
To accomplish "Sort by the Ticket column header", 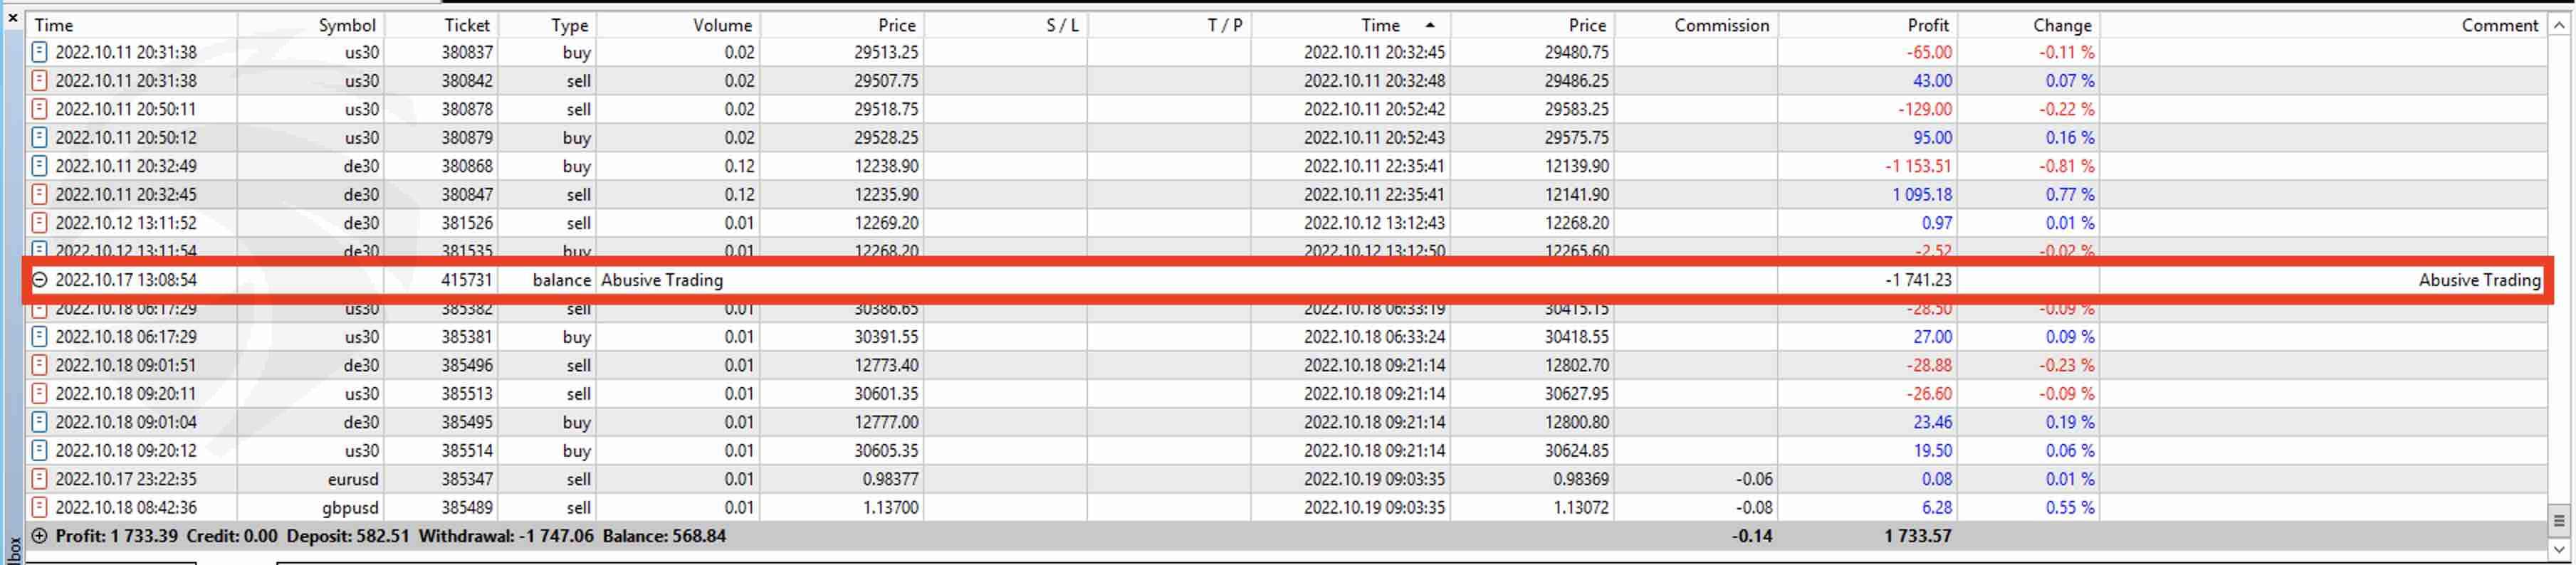I will coord(441,25).
